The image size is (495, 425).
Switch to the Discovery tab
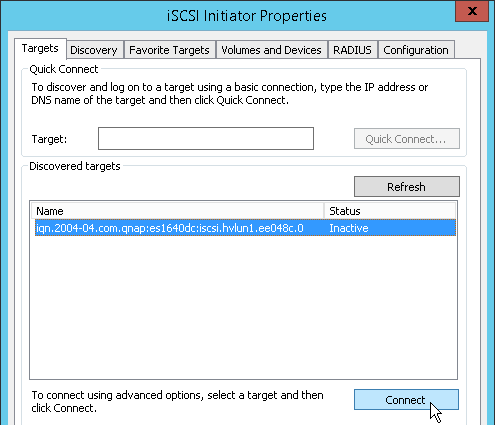pyautogui.click(x=94, y=50)
